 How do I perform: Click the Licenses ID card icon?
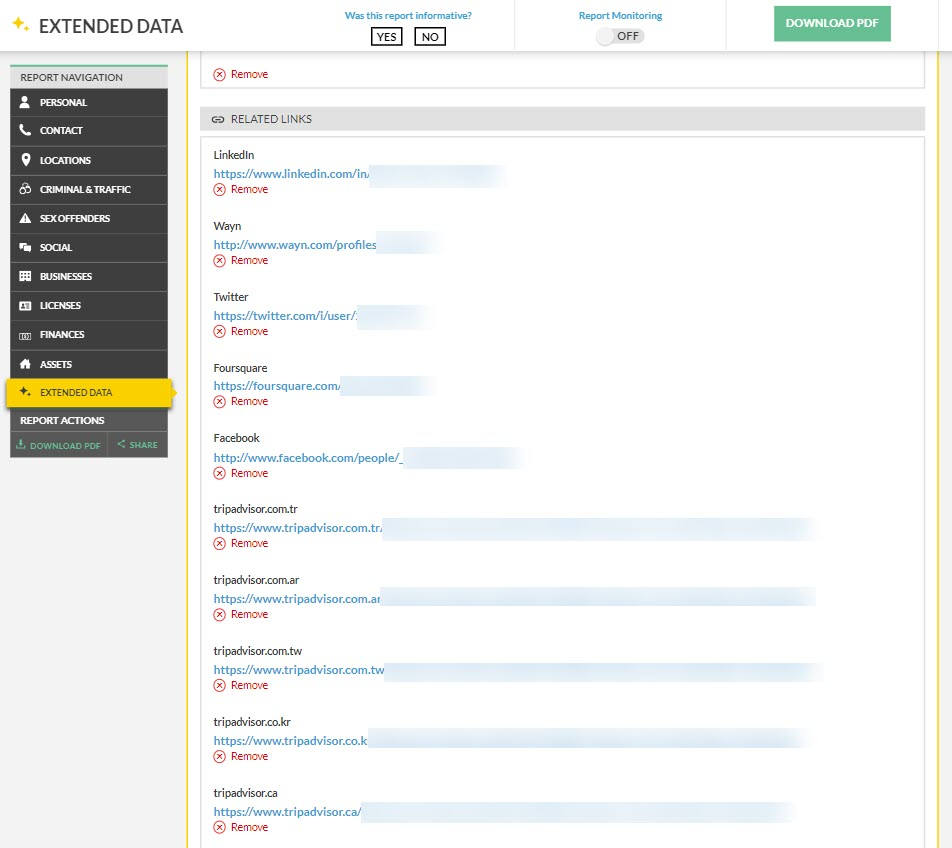(x=25, y=305)
